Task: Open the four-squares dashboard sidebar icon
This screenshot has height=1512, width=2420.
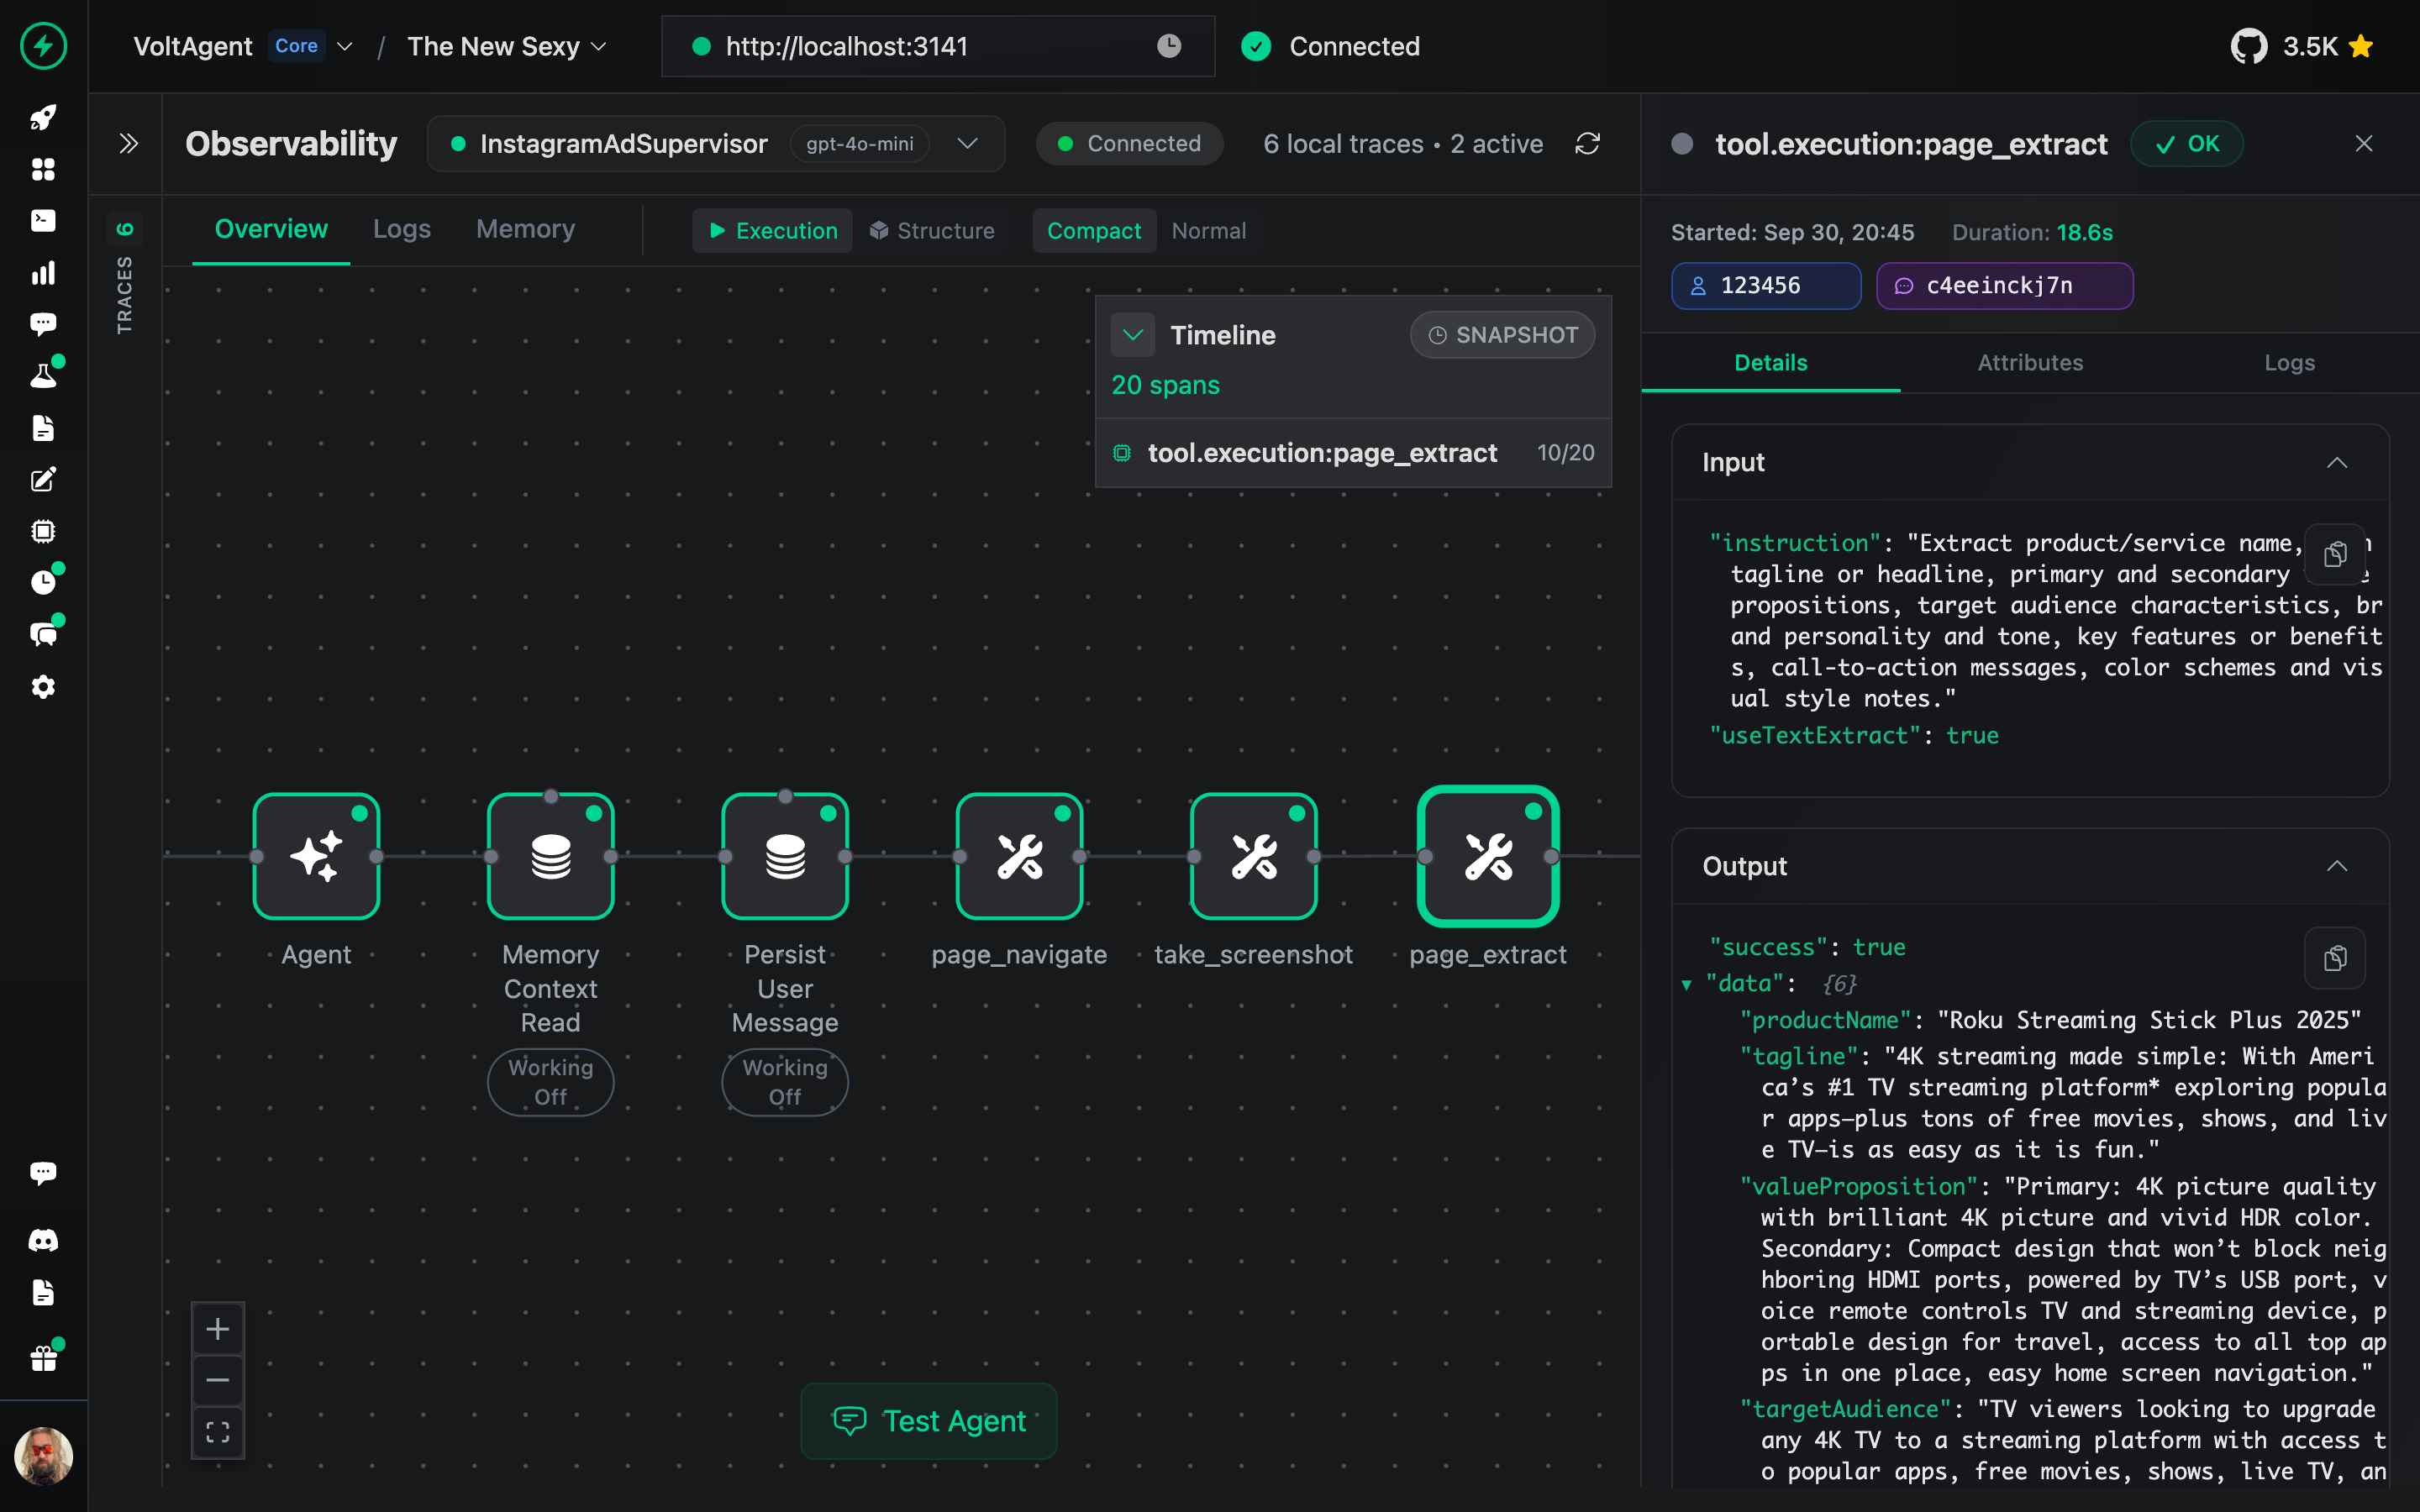Action: pyautogui.click(x=43, y=169)
